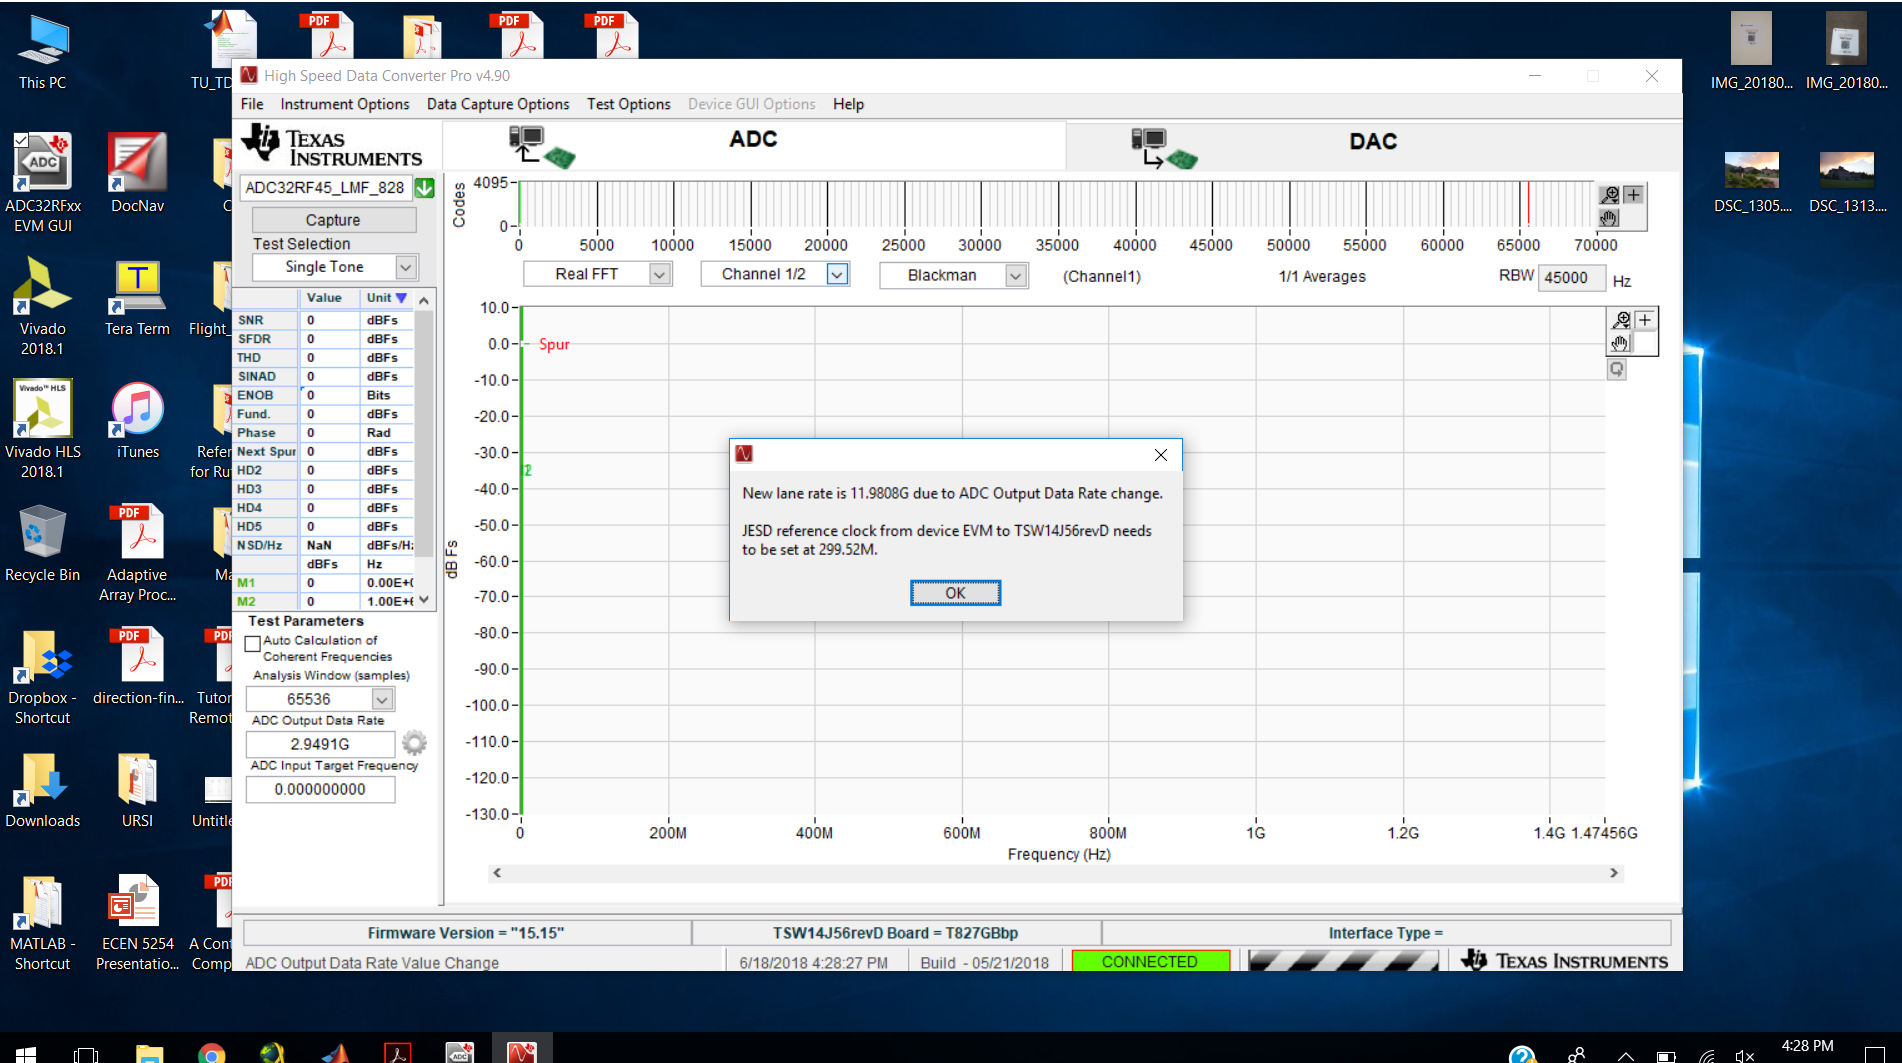Viewport: 1902px width, 1063px height.
Task: Select the zoom tool on the FFT graph
Action: click(x=1621, y=320)
